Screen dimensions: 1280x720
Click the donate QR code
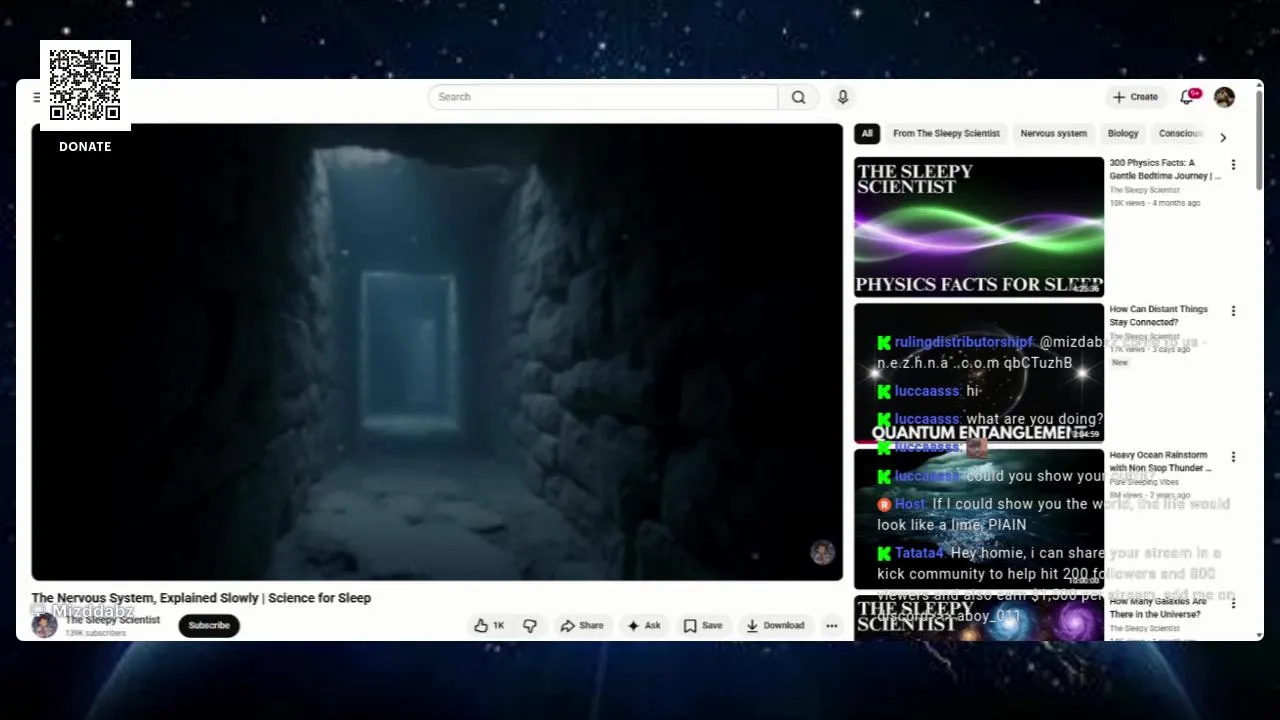coord(85,85)
